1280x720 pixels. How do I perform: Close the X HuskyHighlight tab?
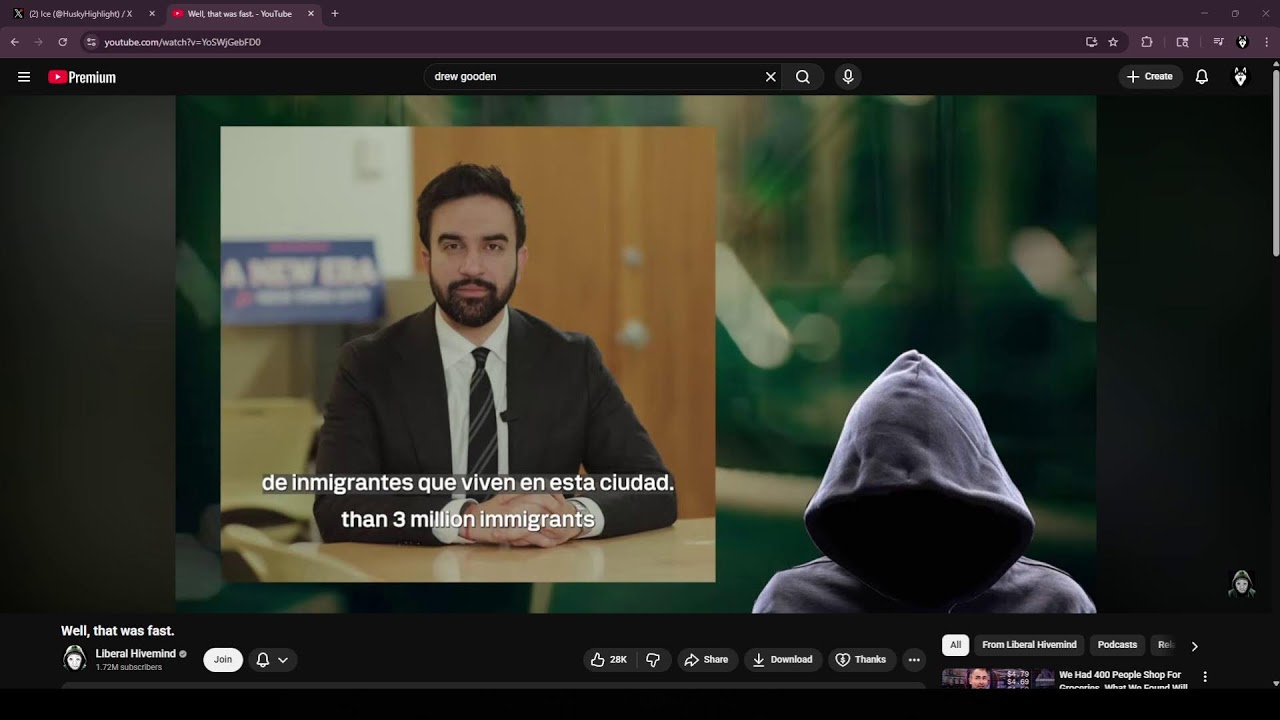click(x=152, y=14)
